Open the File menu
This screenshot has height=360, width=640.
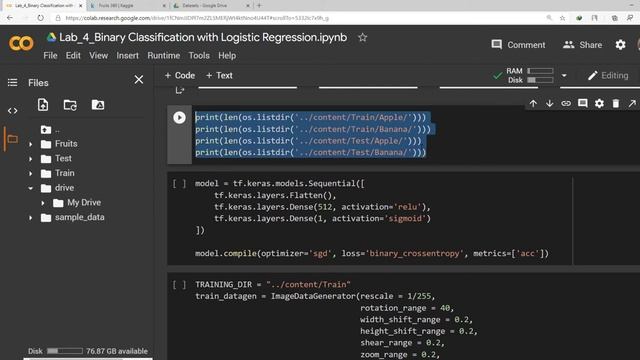point(50,56)
